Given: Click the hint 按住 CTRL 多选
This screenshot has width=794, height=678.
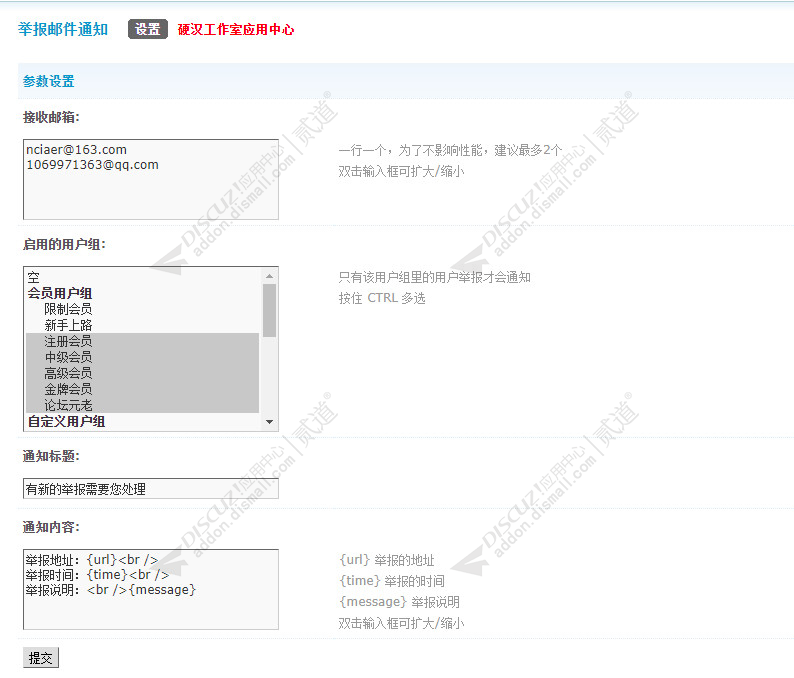Looking at the screenshot, I should [x=382, y=298].
